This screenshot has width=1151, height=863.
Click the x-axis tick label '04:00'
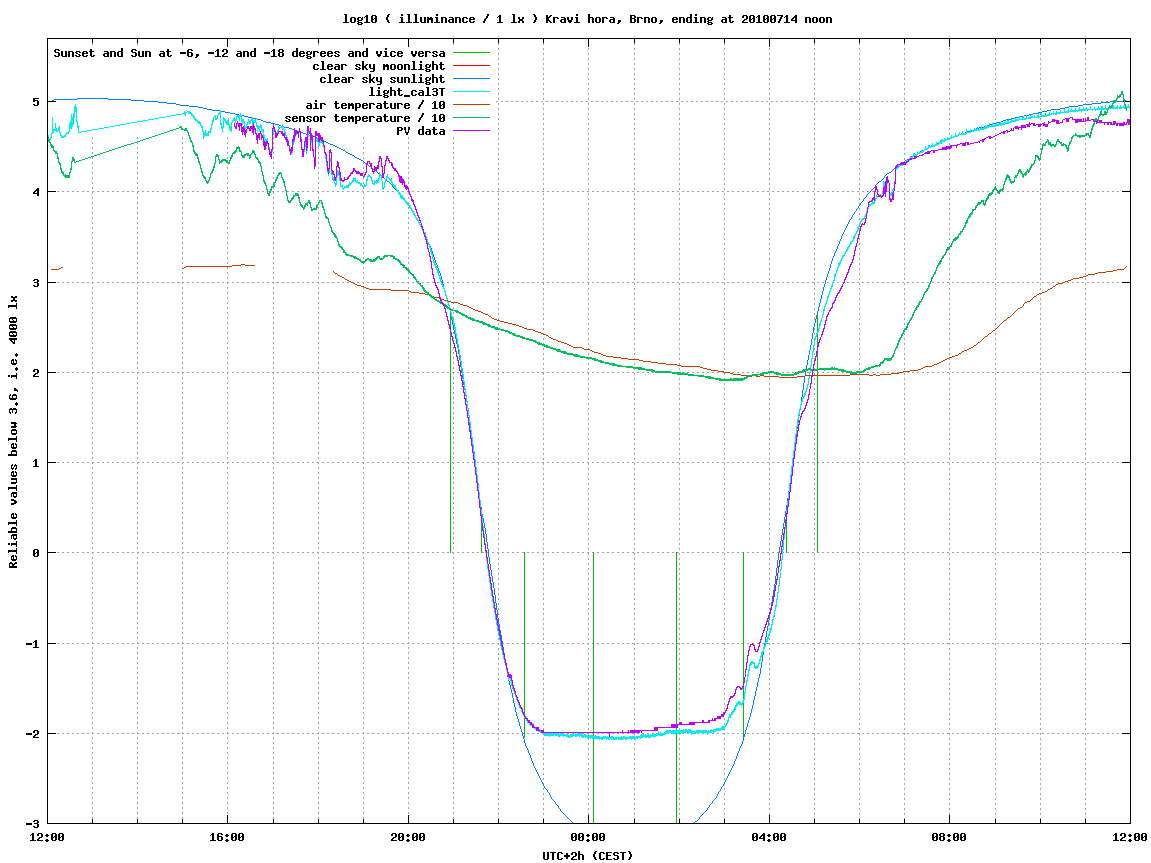pos(769,837)
